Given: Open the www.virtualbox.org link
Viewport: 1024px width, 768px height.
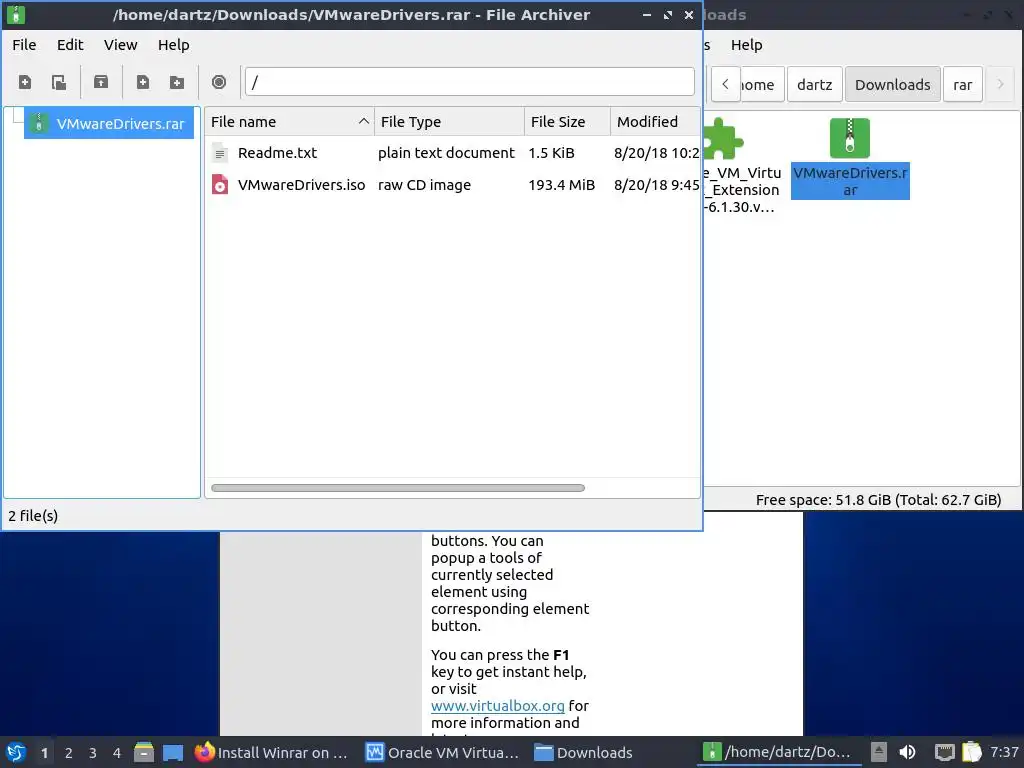Looking at the screenshot, I should click(498, 706).
